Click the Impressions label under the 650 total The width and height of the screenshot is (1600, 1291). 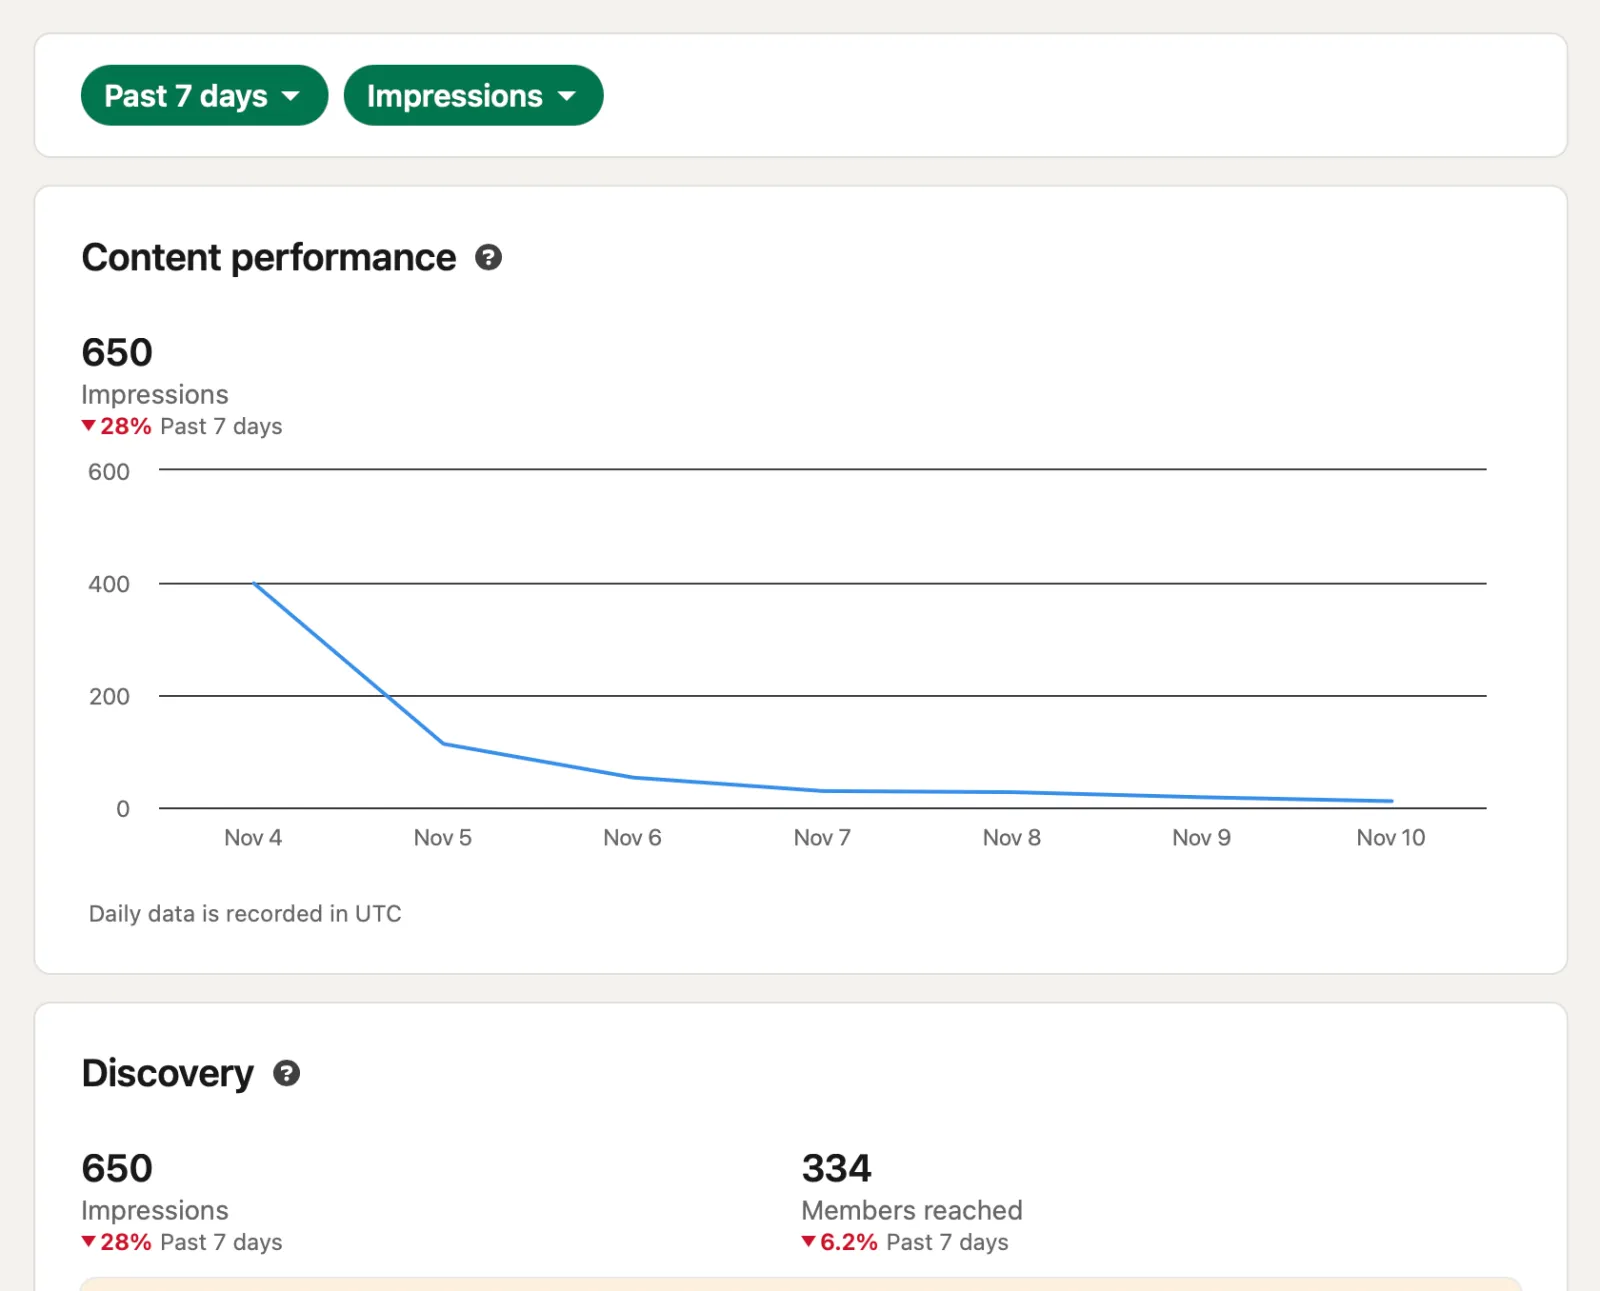[154, 394]
